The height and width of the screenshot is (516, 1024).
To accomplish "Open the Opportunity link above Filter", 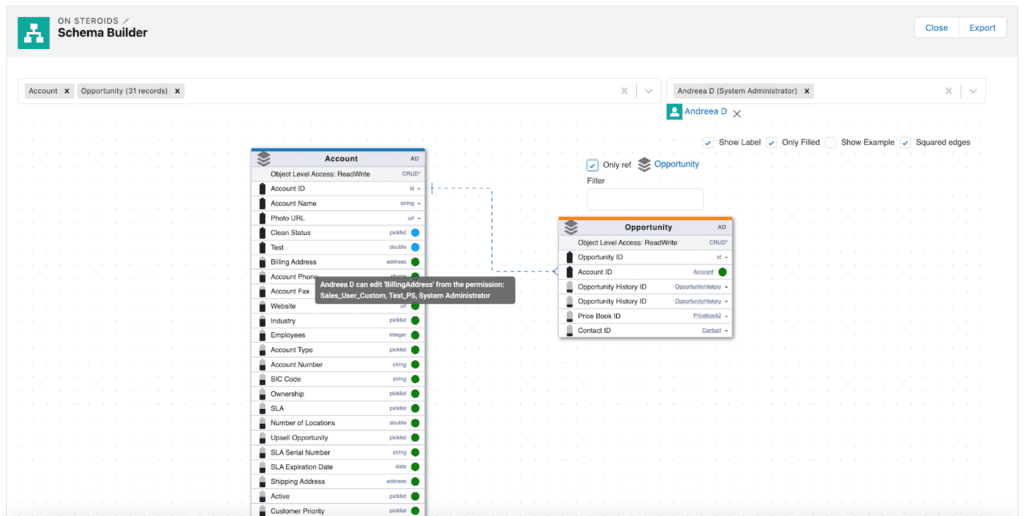I will tap(677, 164).
